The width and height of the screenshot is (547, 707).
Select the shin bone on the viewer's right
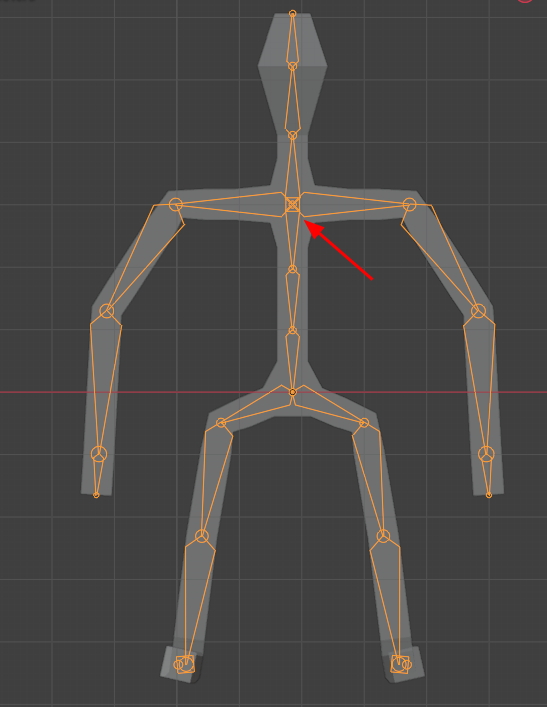388,602
